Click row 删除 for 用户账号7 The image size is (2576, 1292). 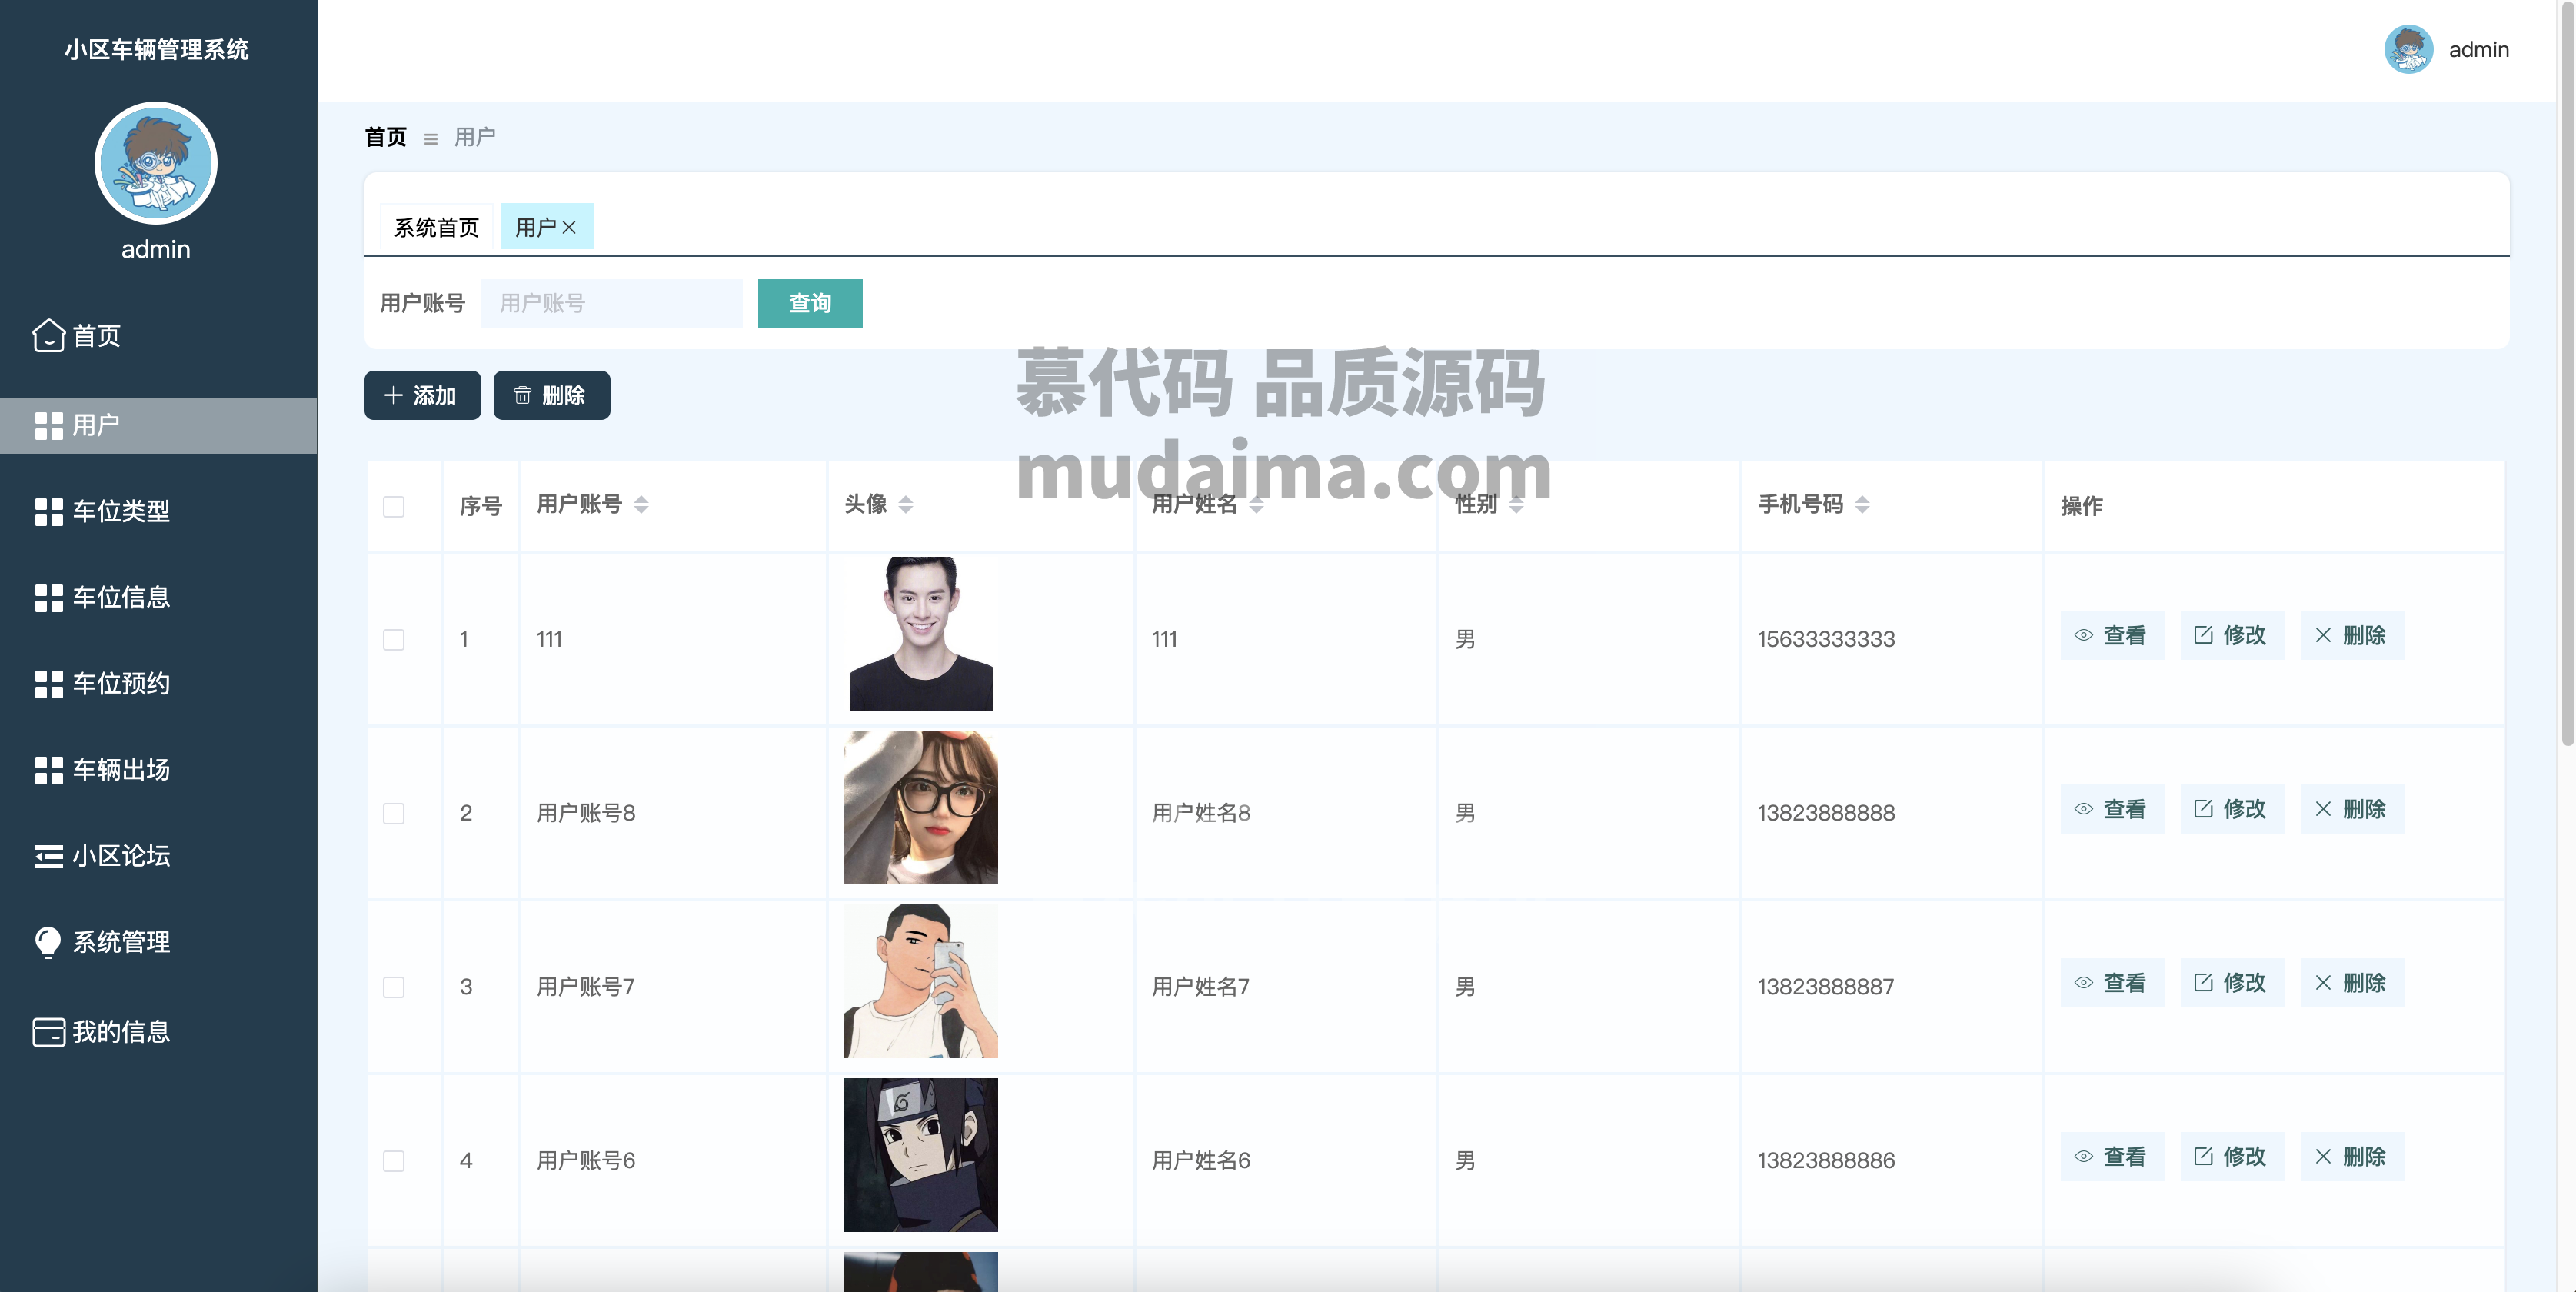2352,983
